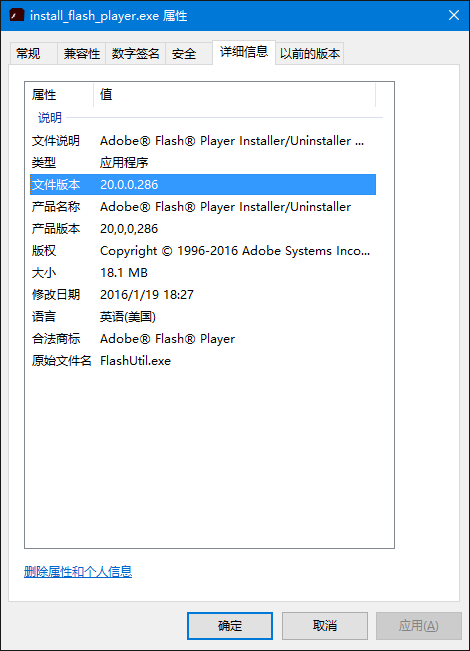Click the Flash installer icon in title bar
The height and width of the screenshot is (651, 470).
click(x=17, y=15)
